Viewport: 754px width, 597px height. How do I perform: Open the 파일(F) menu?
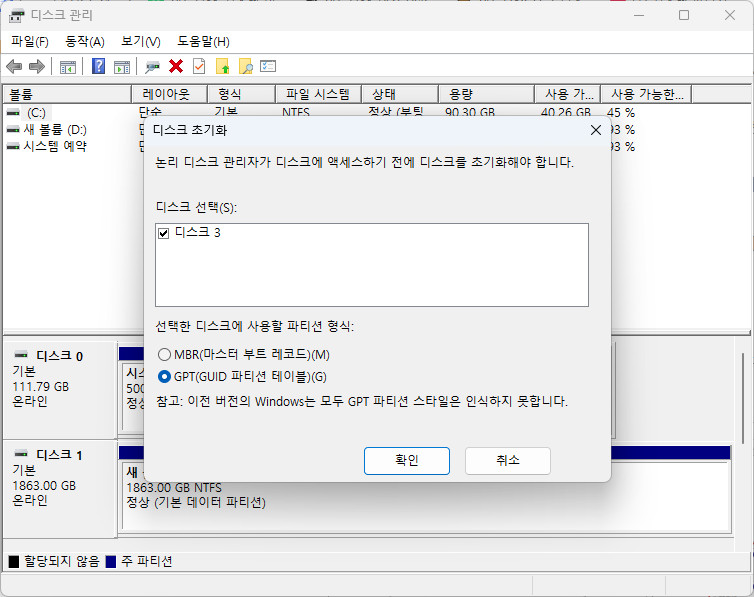pos(30,42)
